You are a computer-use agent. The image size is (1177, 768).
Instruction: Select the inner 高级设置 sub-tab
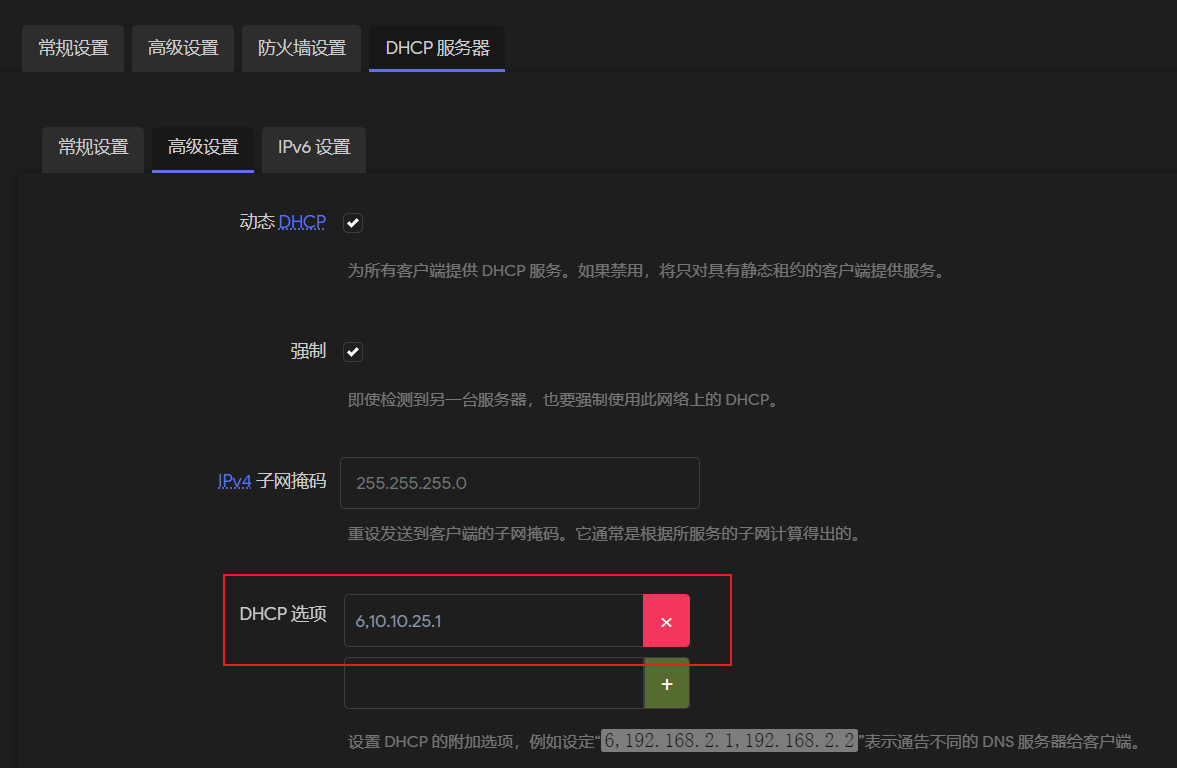coord(203,148)
